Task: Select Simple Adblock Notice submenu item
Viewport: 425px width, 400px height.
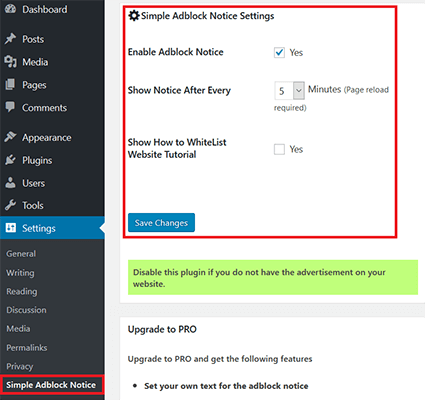Action: [51, 385]
